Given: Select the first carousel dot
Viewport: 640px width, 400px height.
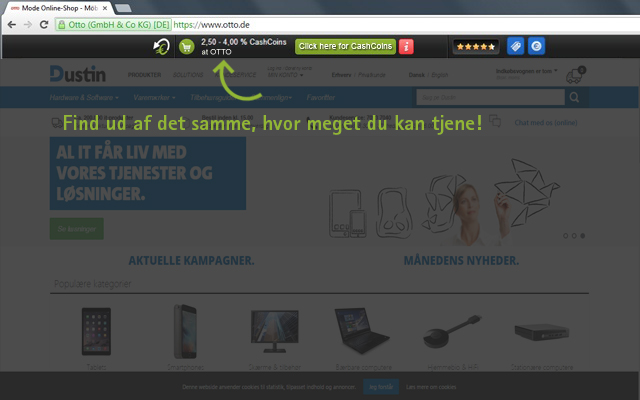Looking at the screenshot, I should pos(565,236).
